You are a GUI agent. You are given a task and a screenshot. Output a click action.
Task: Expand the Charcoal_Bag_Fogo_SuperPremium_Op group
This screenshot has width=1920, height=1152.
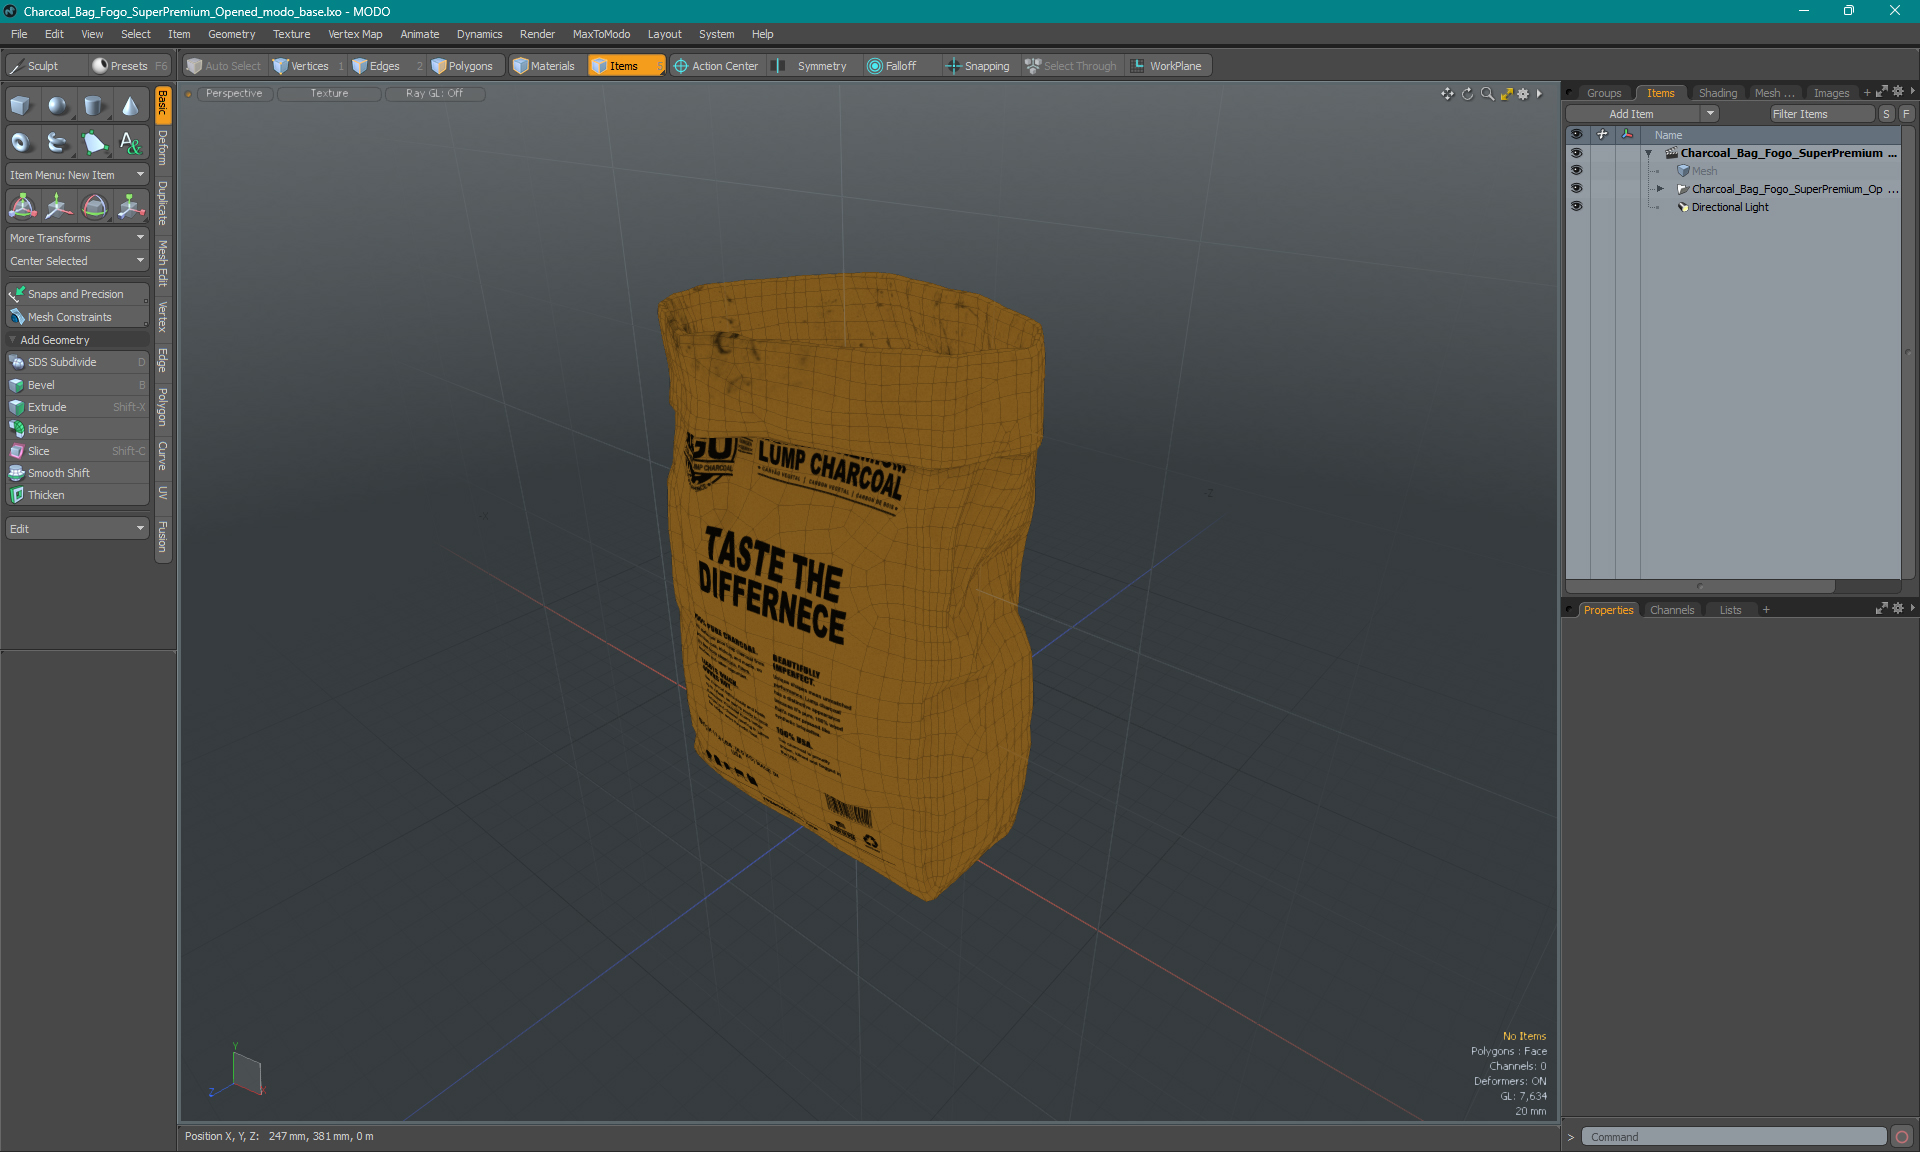tap(1660, 189)
